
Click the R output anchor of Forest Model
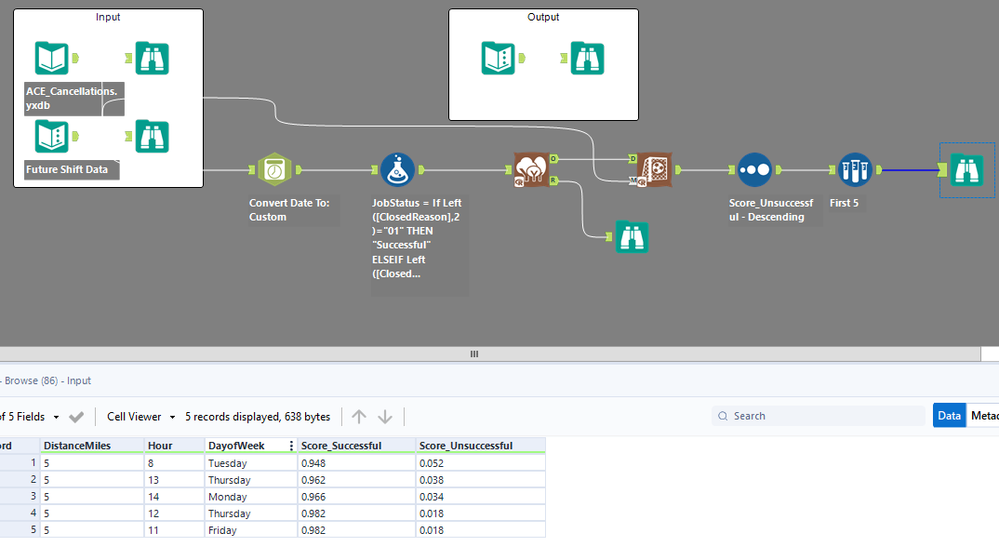tap(554, 181)
